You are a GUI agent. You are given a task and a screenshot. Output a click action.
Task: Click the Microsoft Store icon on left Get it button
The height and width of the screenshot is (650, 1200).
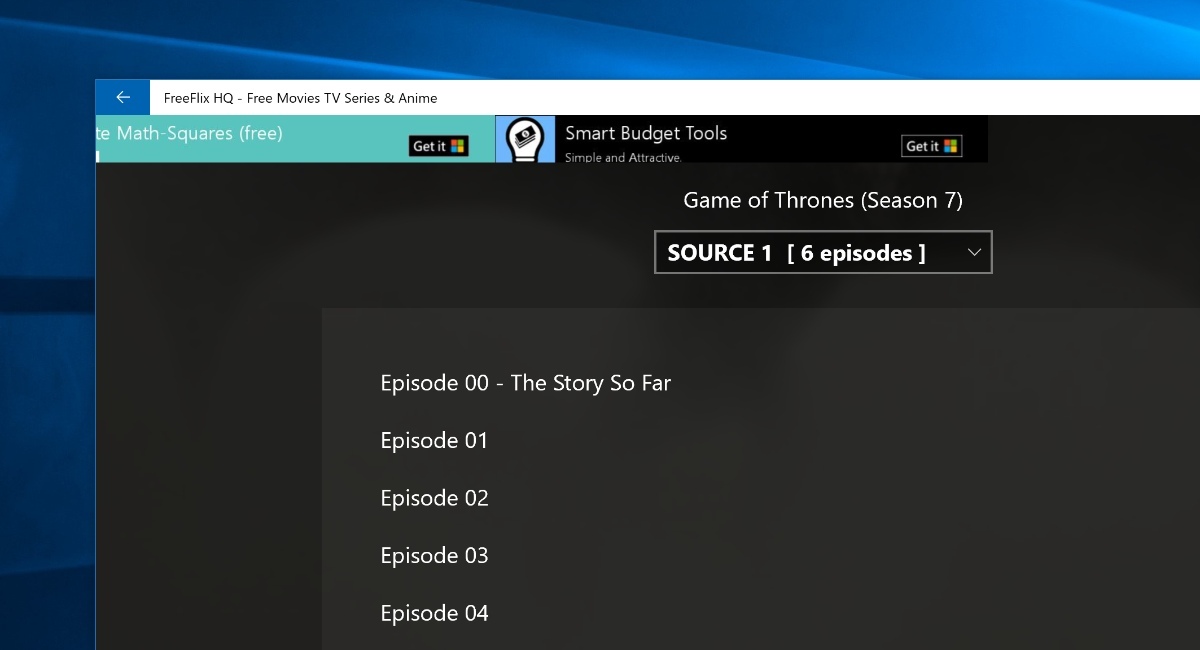tap(457, 146)
